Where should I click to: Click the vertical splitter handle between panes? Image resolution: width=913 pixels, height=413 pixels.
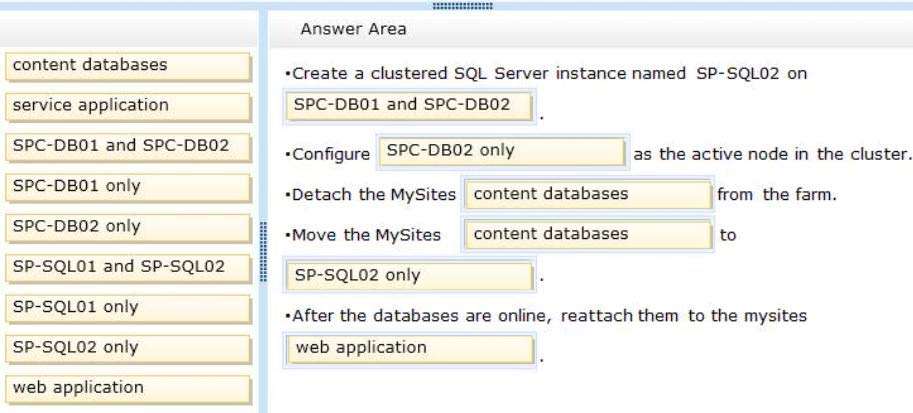263,252
